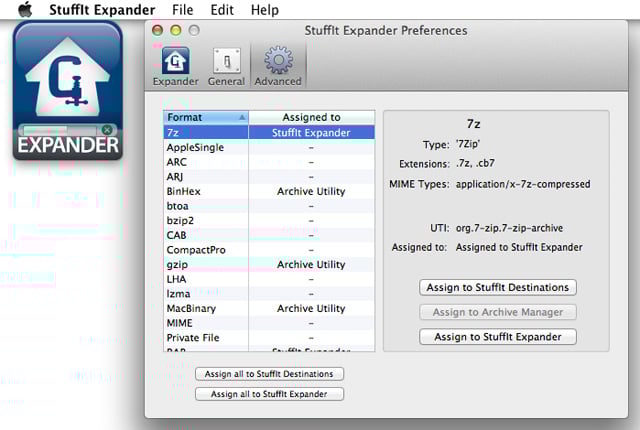This screenshot has width=640, height=430.
Task: Select the MIME format row
Action: 269,323
